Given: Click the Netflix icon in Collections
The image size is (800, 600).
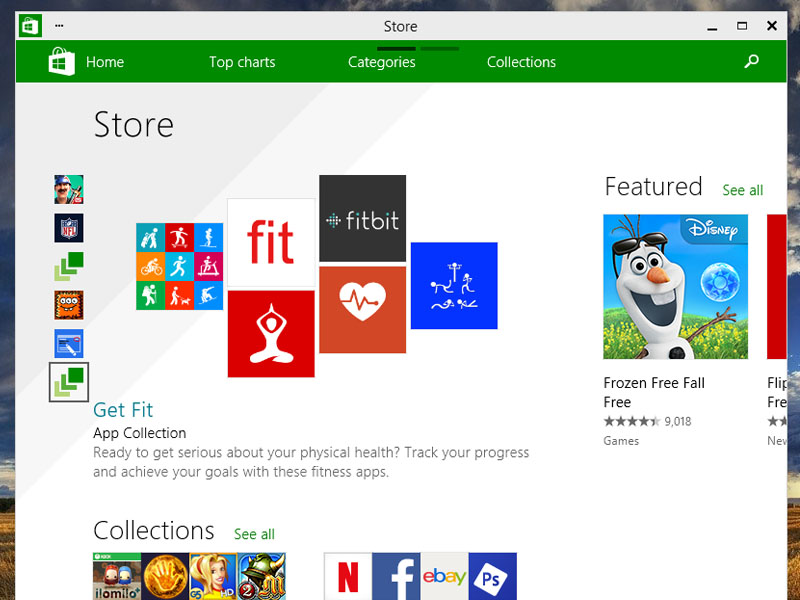Looking at the screenshot, I should (347, 576).
